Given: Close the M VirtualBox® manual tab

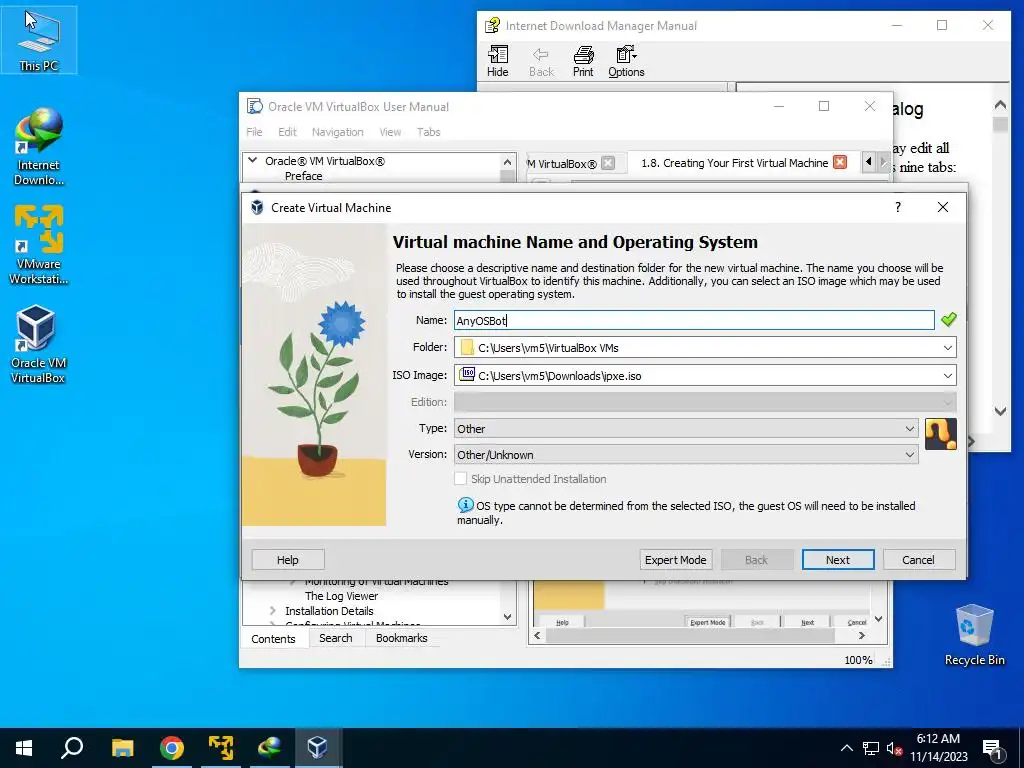Looking at the screenshot, I should coord(608,163).
